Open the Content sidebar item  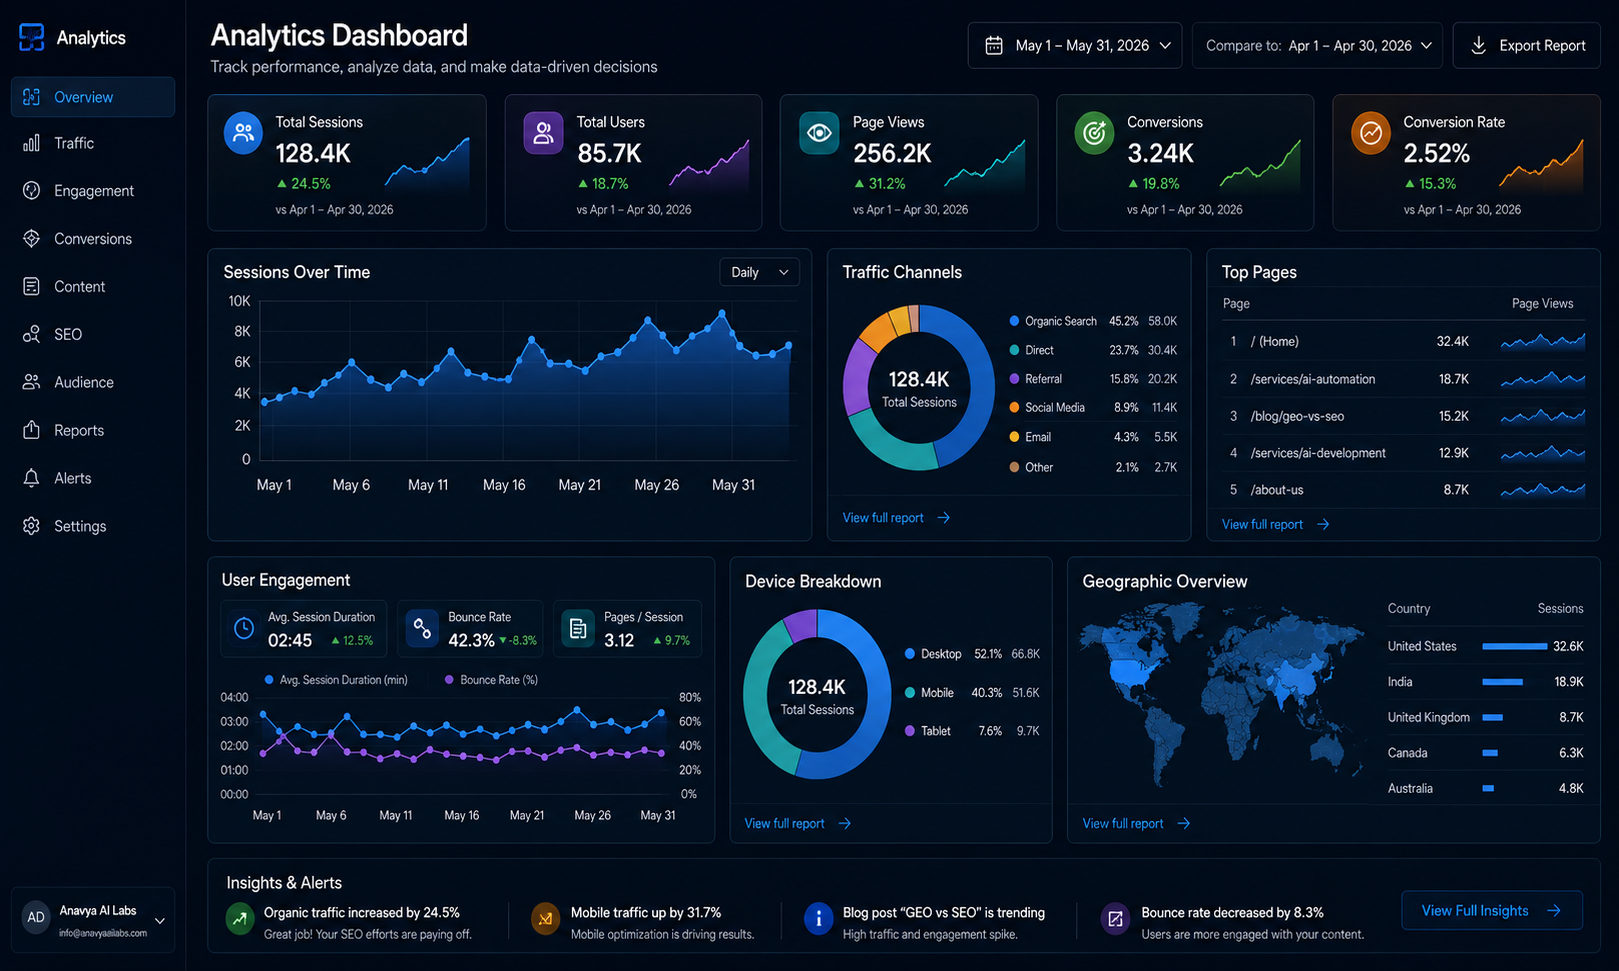click(x=93, y=287)
